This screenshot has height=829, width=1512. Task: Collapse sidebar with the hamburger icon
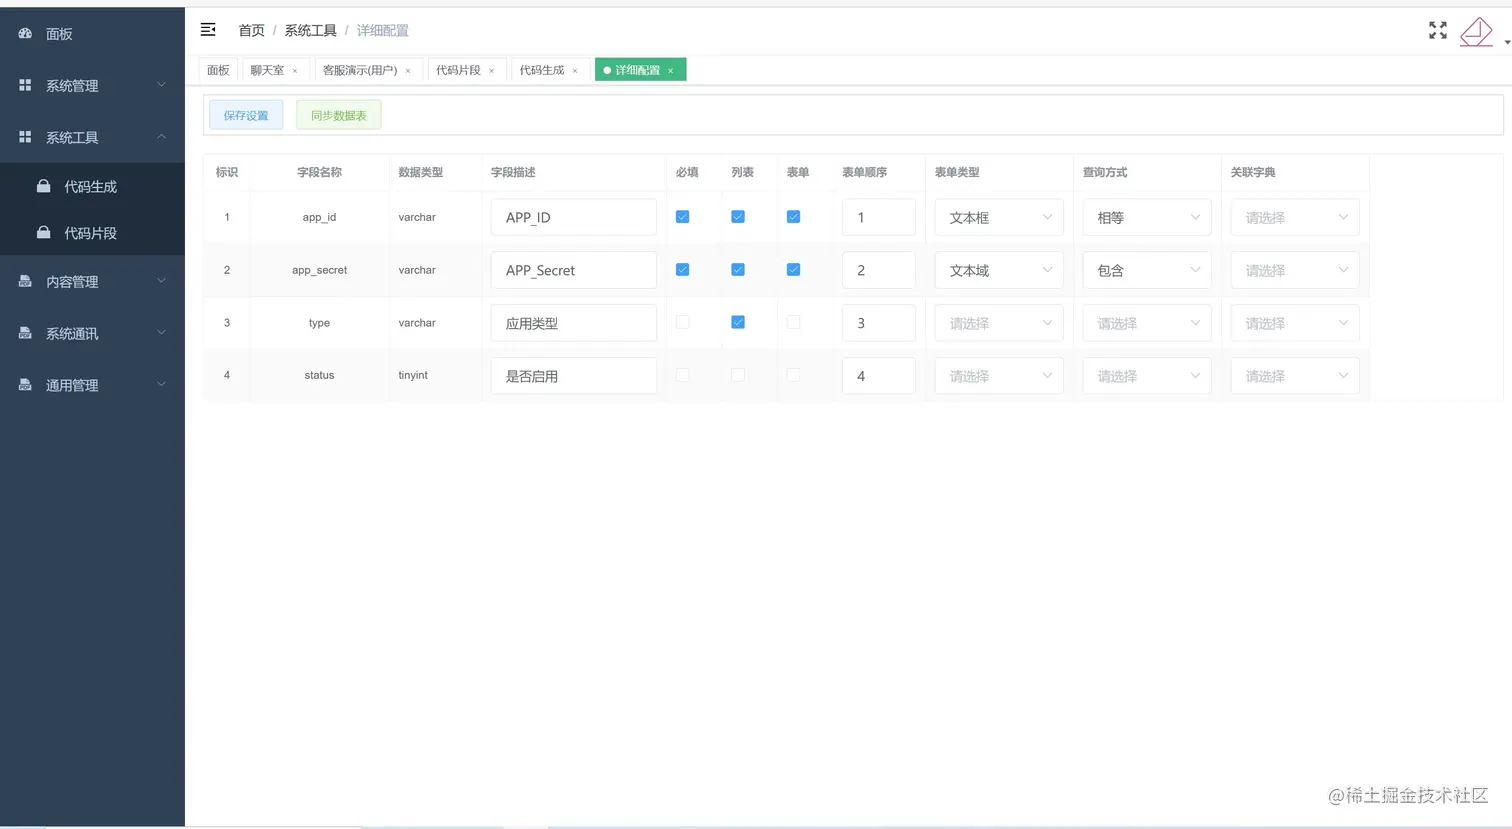[208, 30]
